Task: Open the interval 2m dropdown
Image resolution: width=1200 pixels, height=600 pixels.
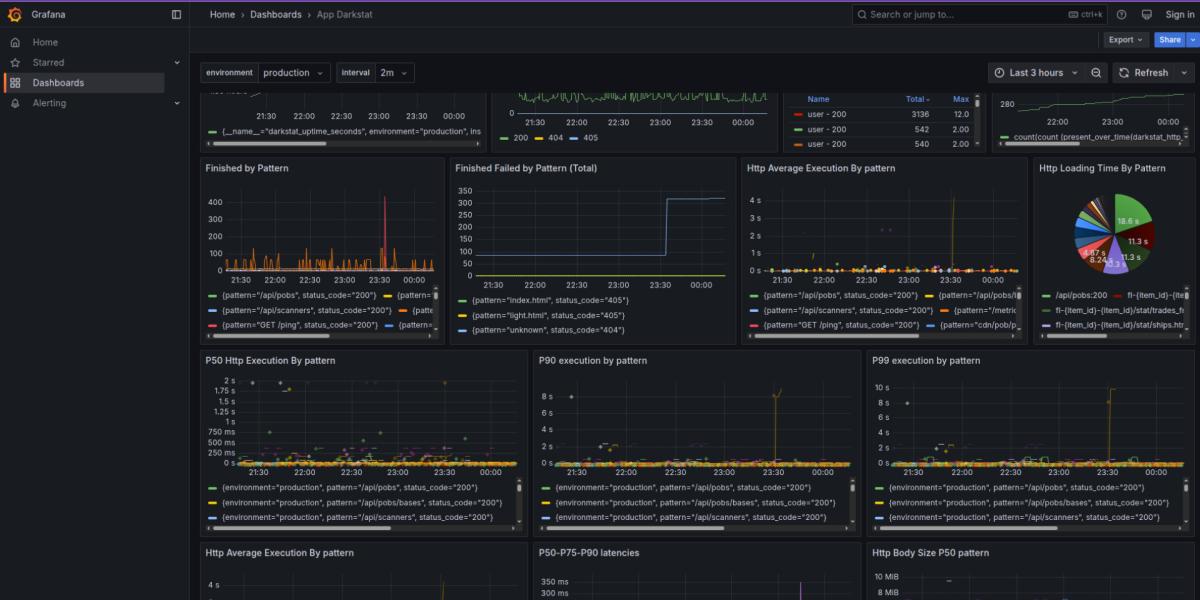Action: click(394, 72)
